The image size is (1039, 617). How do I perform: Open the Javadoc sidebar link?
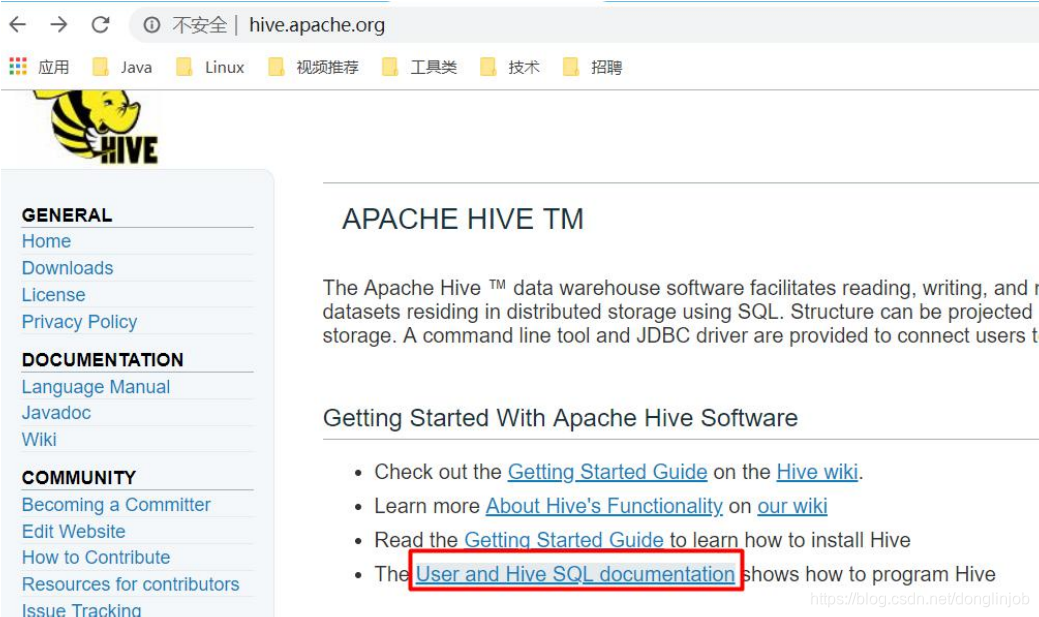coord(56,413)
